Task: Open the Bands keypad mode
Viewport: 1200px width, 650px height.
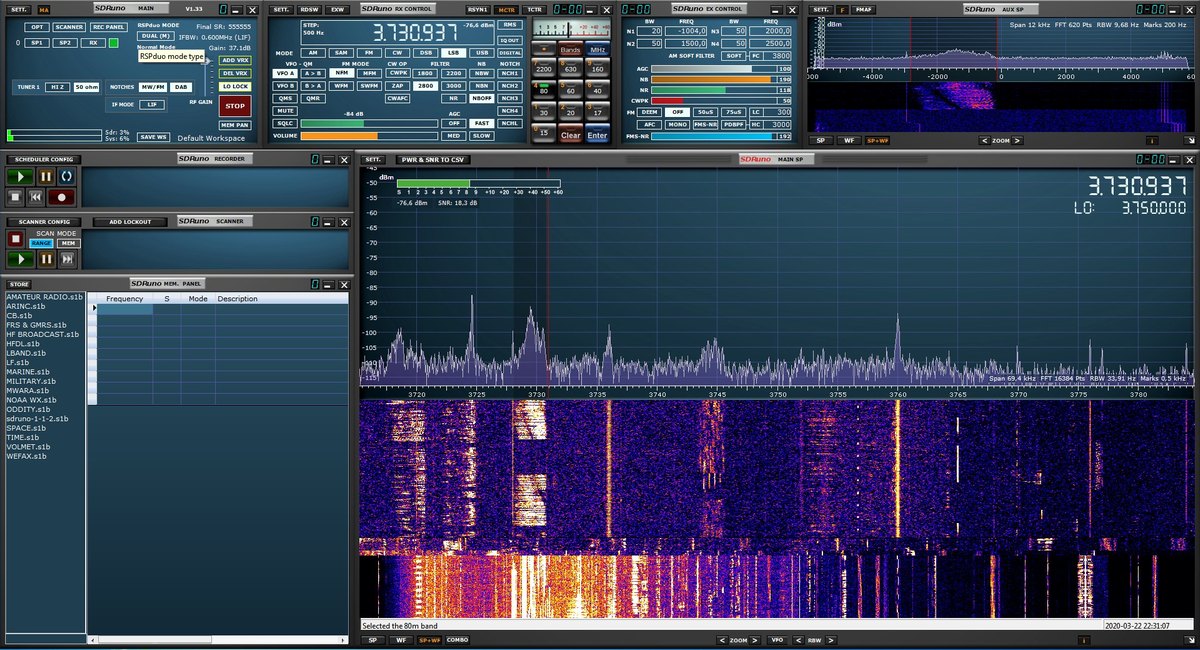Action: [x=570, y=48]
